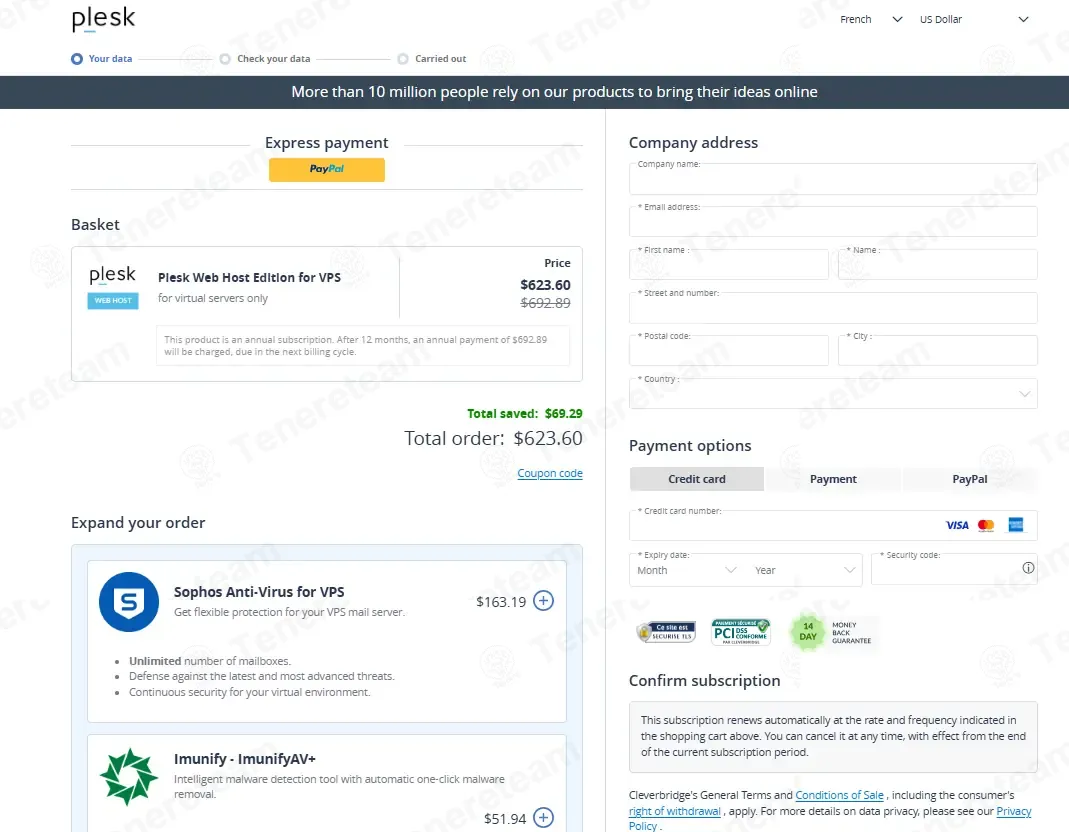Focus the Email address field
The height and width of the screenshot is (832, 1069).
click(833, 222)
